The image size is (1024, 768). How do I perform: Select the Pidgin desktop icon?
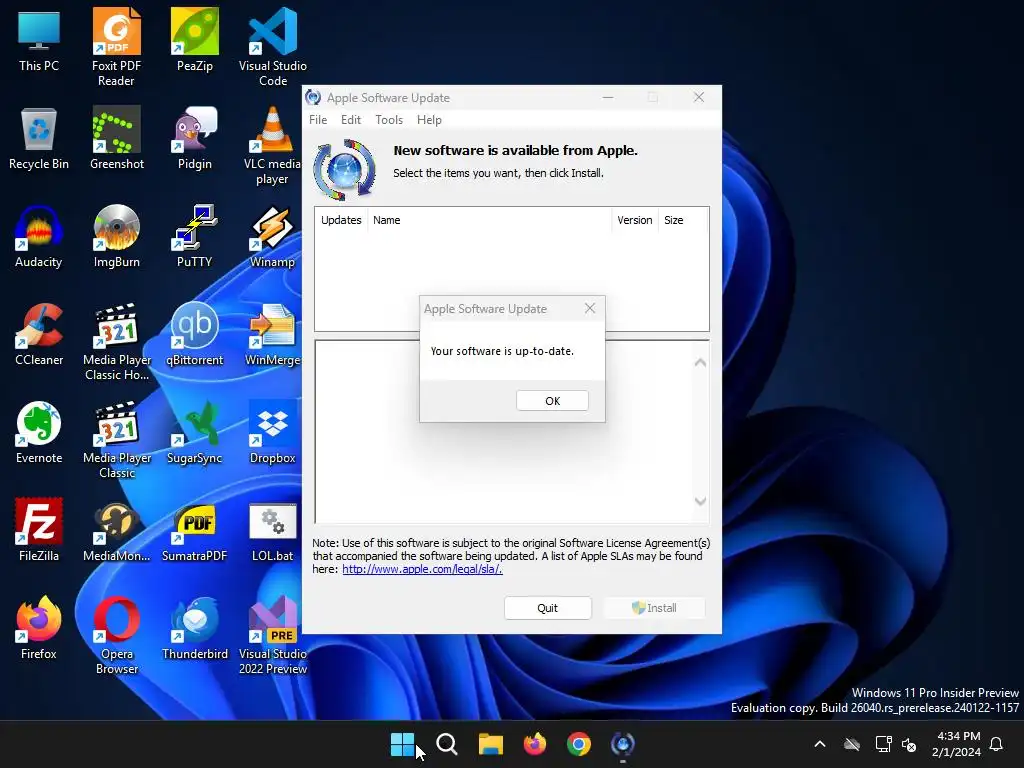pos(195,138)
